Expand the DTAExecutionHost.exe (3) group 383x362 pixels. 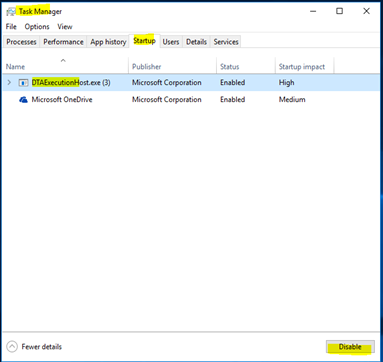9,82
